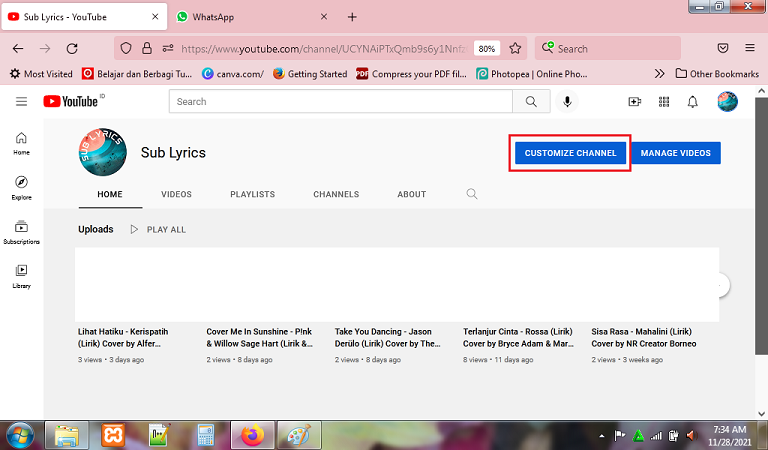The height and width of the screenshot is (450, 768).
Task: Click the YouTube search input field
Action: 341,101
